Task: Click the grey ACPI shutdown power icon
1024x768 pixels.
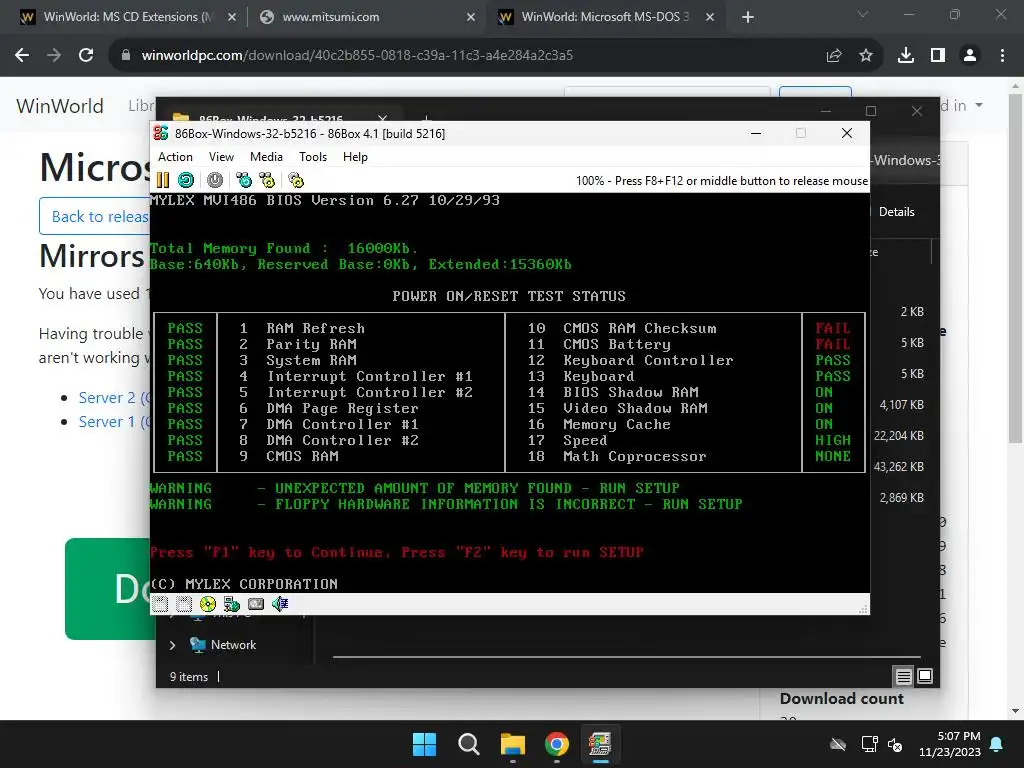Action: pyautogui.click(x=215, y=180)
